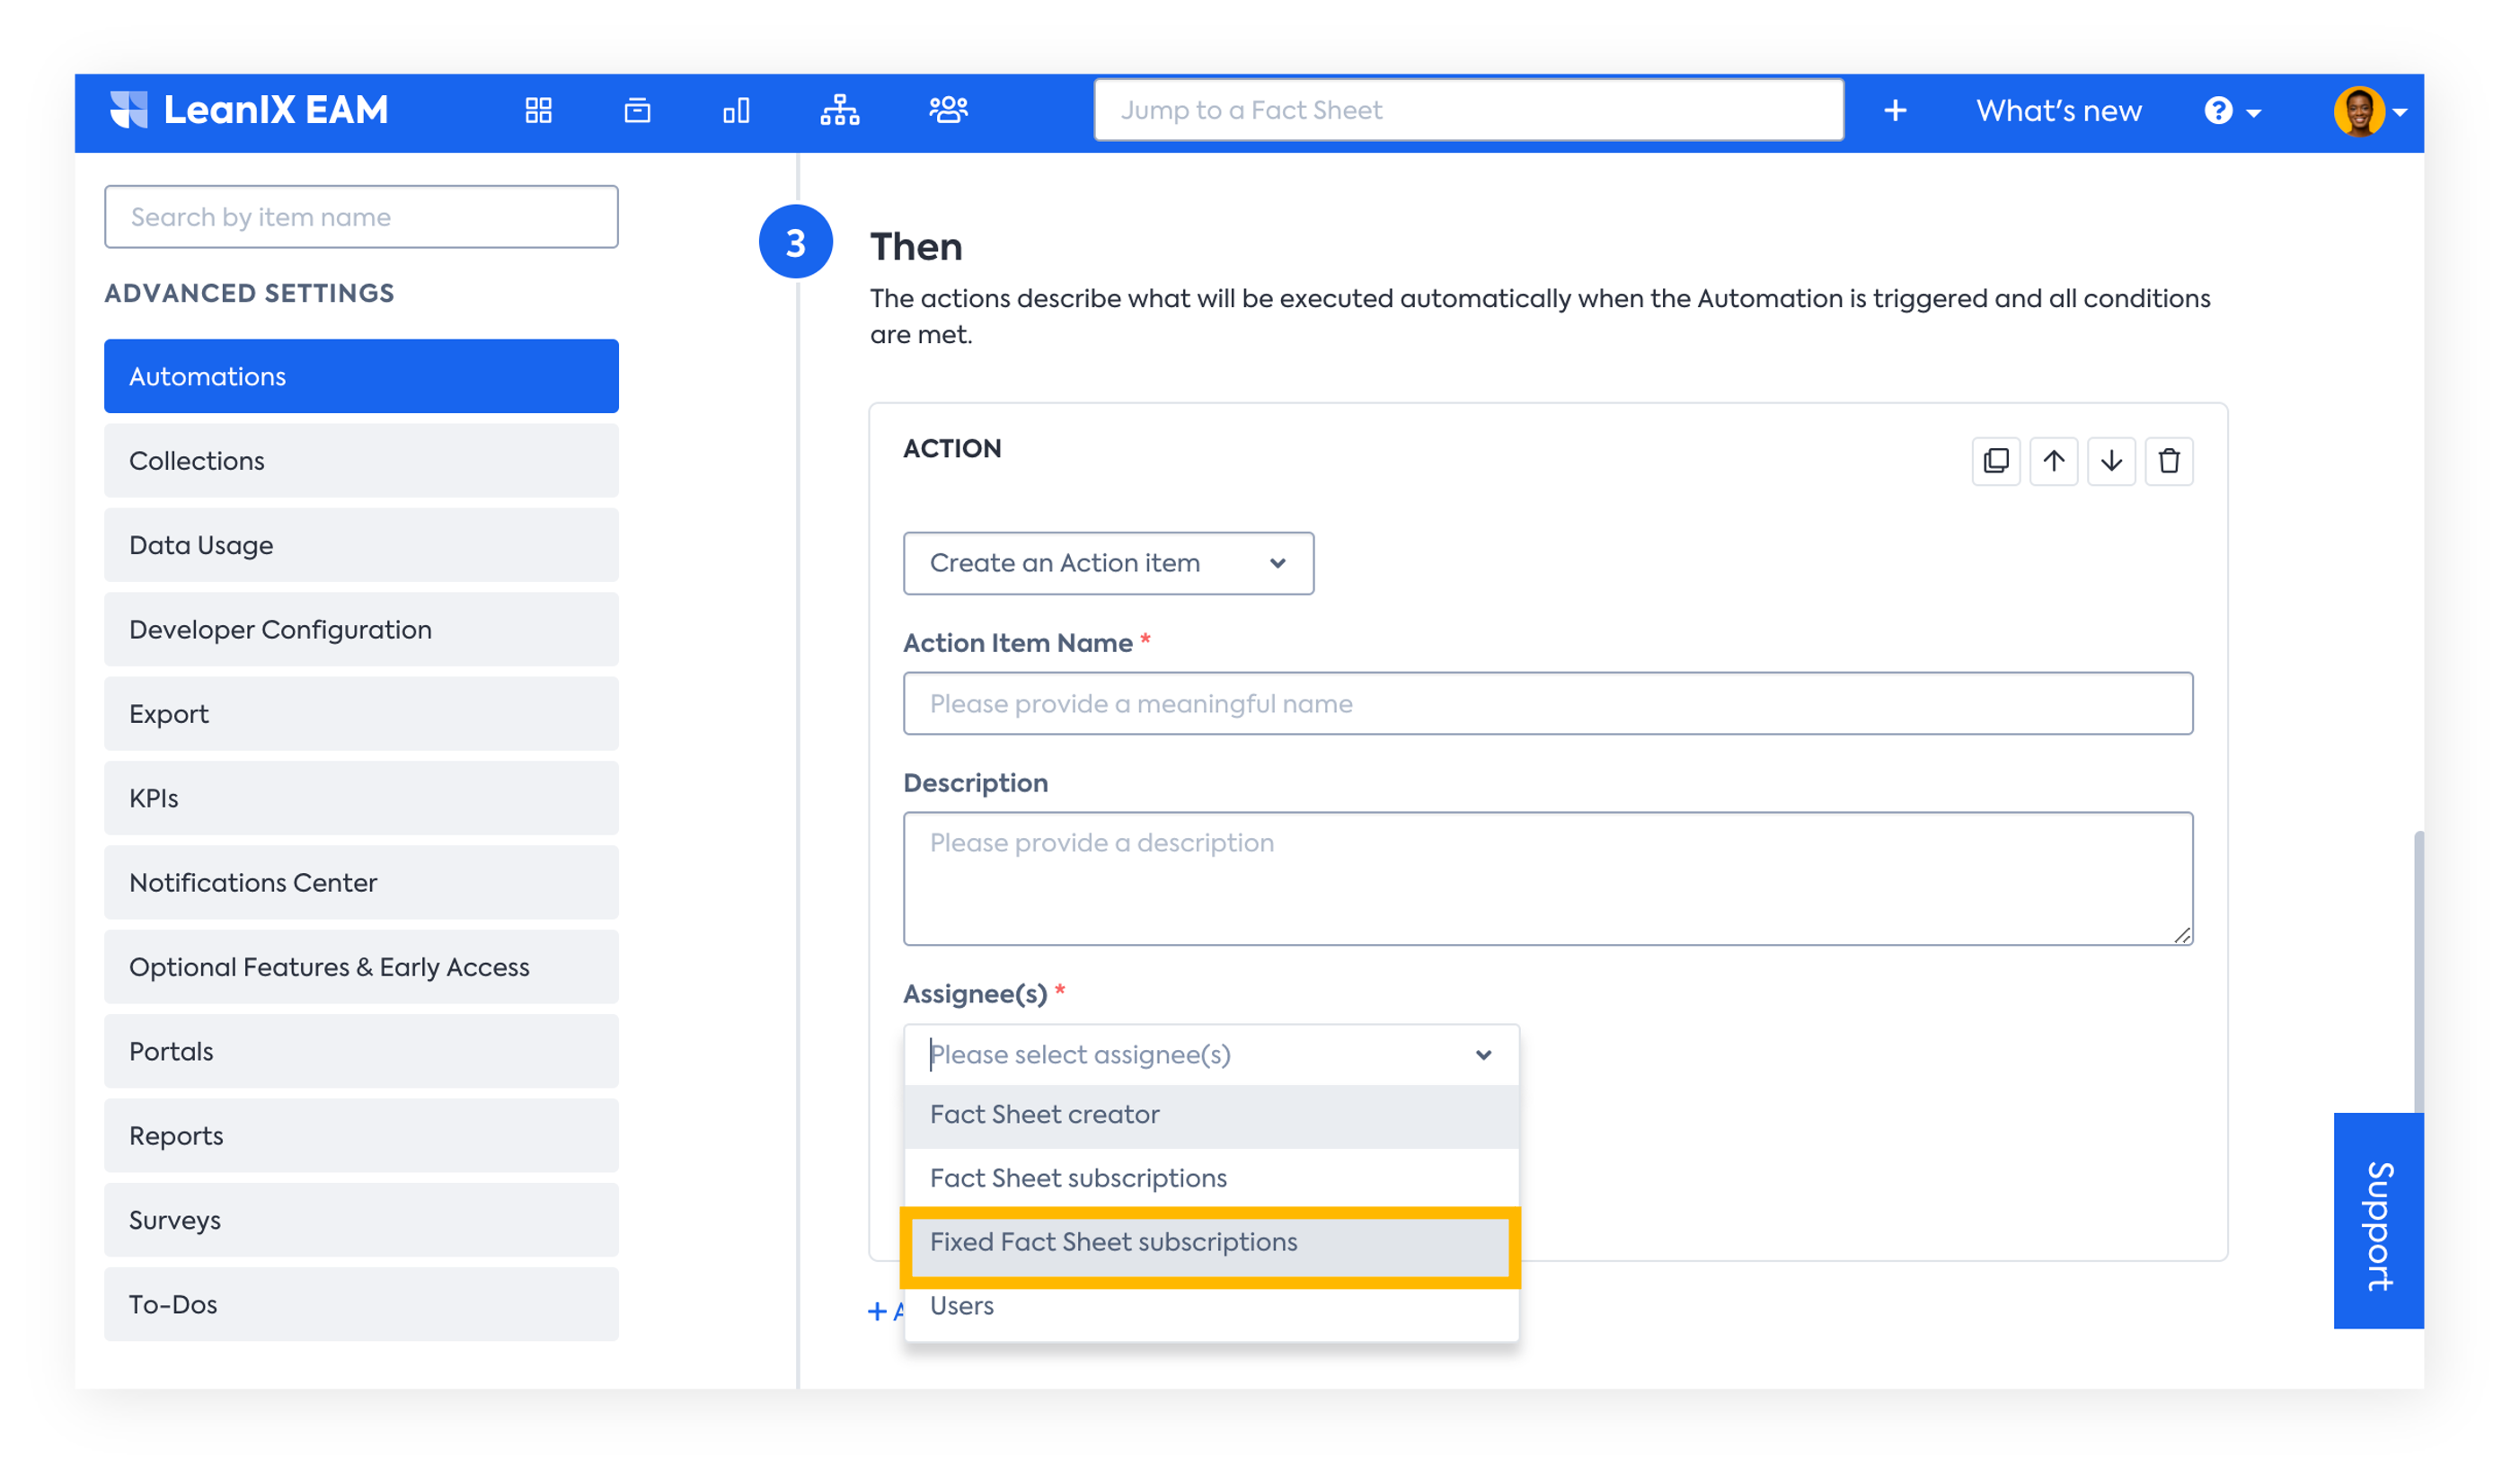2520x1482 pixels.
Task: Open the user avatar menu
Action: 2371,111
